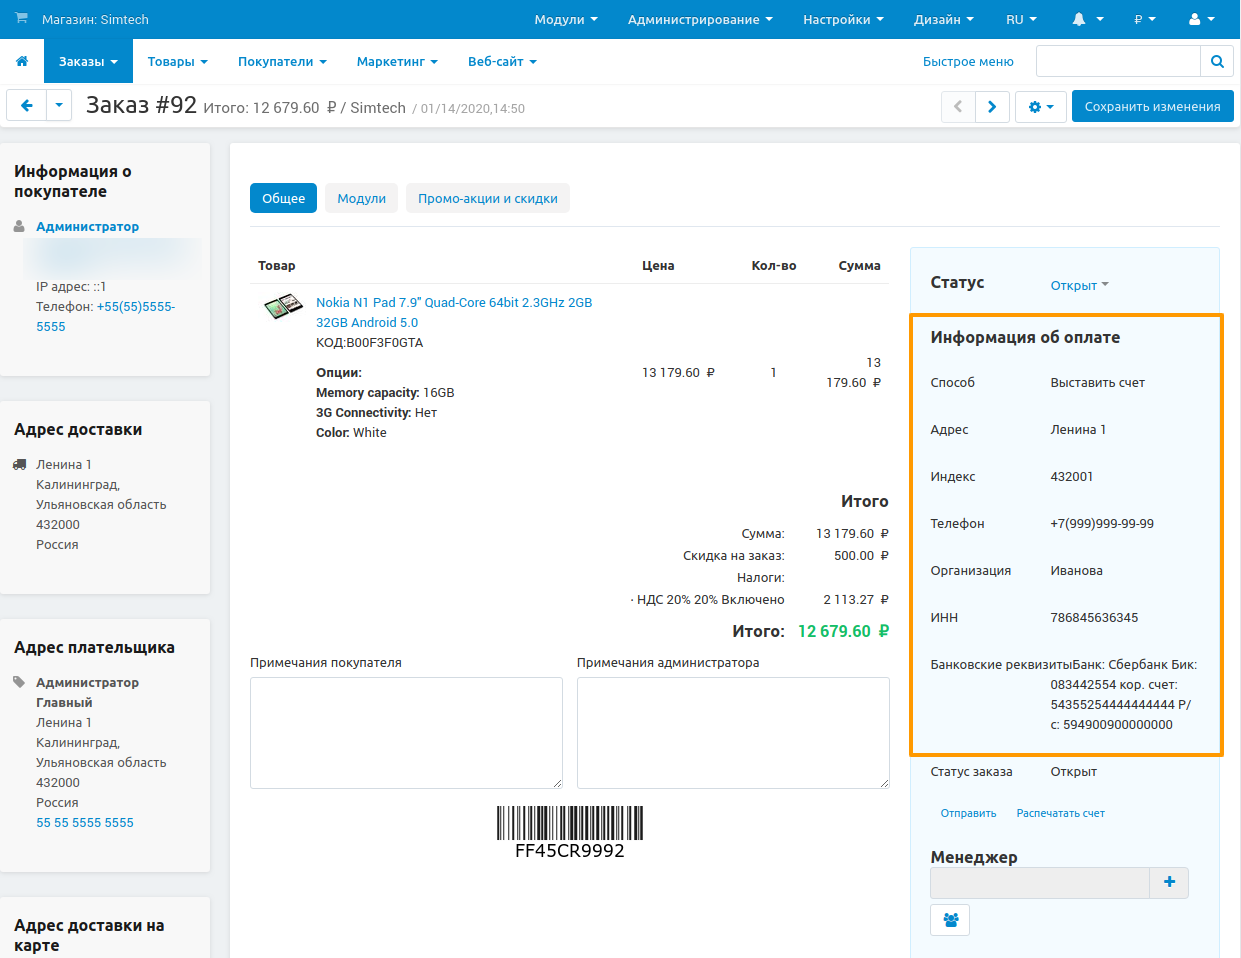
Task: Expand the order status 'Открыт' dropdown
Action: (1079, 286)
